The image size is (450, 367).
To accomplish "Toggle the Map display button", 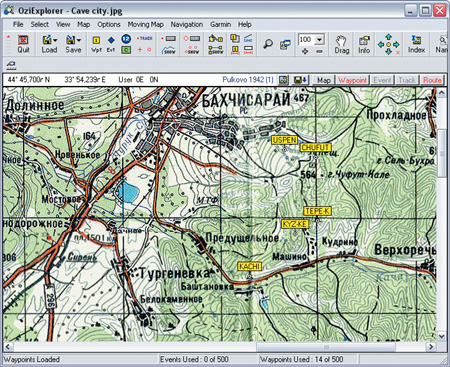I will pos(323,80).
